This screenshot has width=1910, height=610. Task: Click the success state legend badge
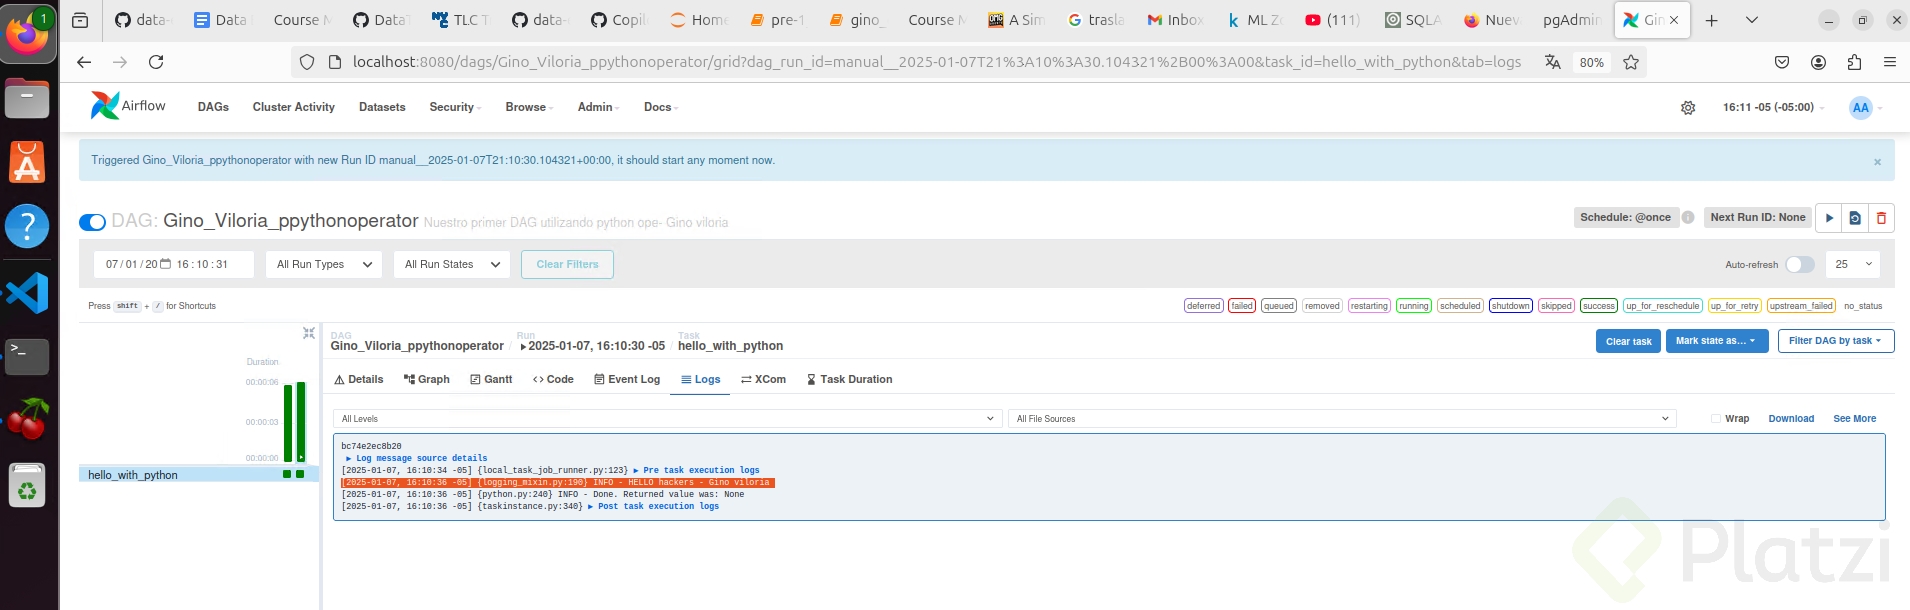tap(1598, 306)
